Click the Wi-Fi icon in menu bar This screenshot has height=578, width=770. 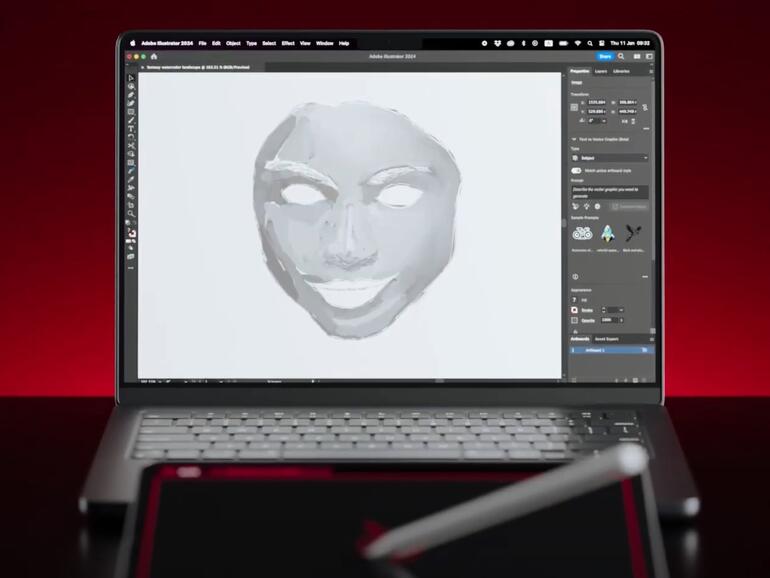pos(578,43)
